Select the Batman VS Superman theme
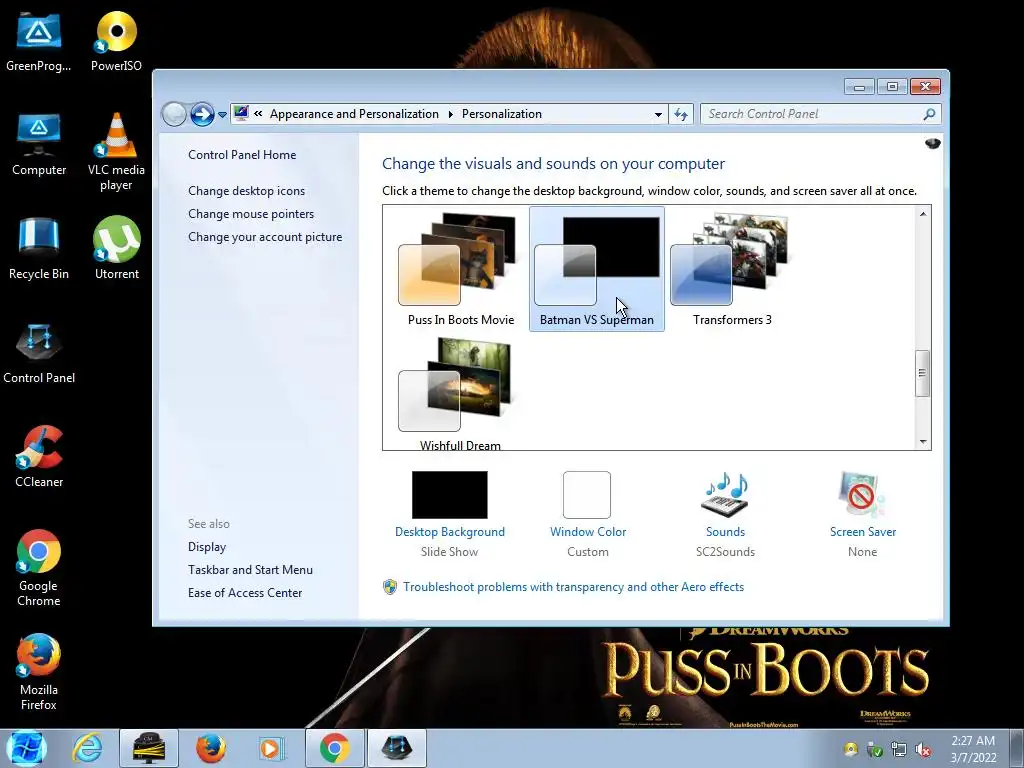The image size is (1024, 768). 596,269
